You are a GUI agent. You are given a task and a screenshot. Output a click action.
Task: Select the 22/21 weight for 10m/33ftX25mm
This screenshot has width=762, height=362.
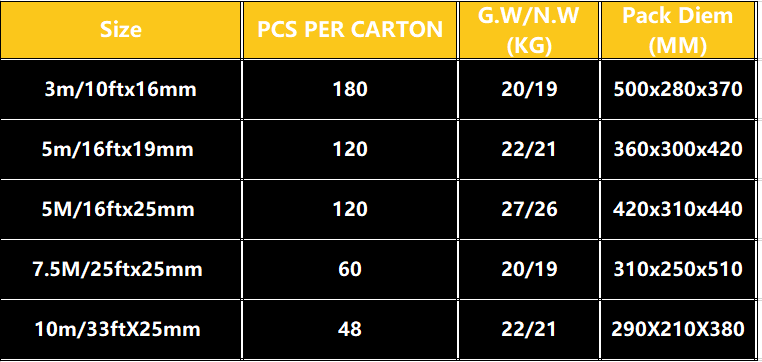click(529, 329)
